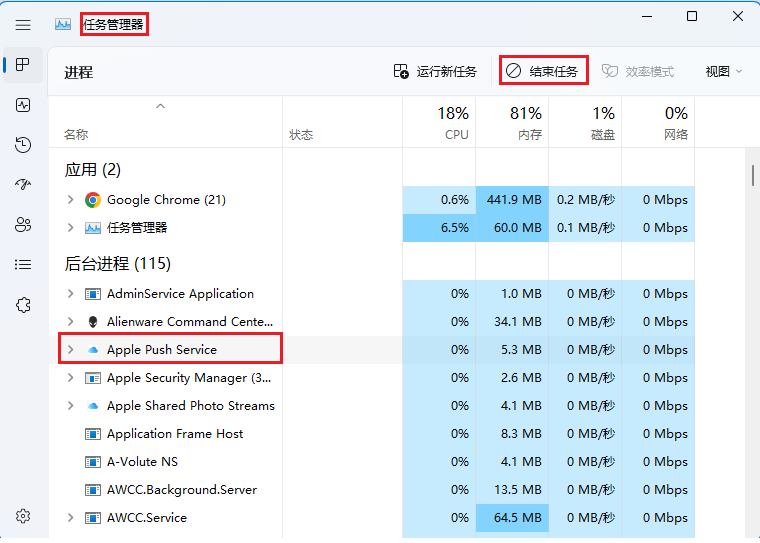Viewport: 760px width, 543px height.
Task: Open the Services page in sidebar
Action: pos(23,305)
